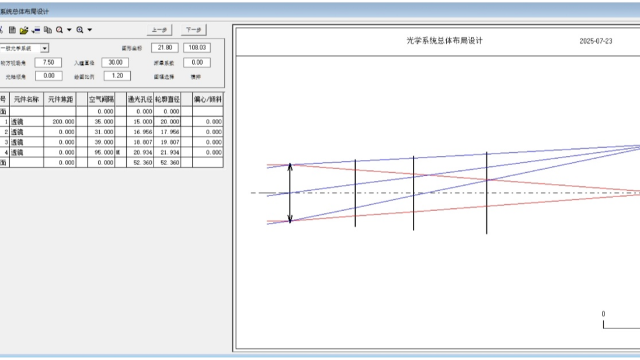This screenshot has height=360, width=640.
Task: Click the copy pages icon
Action: 48,30
